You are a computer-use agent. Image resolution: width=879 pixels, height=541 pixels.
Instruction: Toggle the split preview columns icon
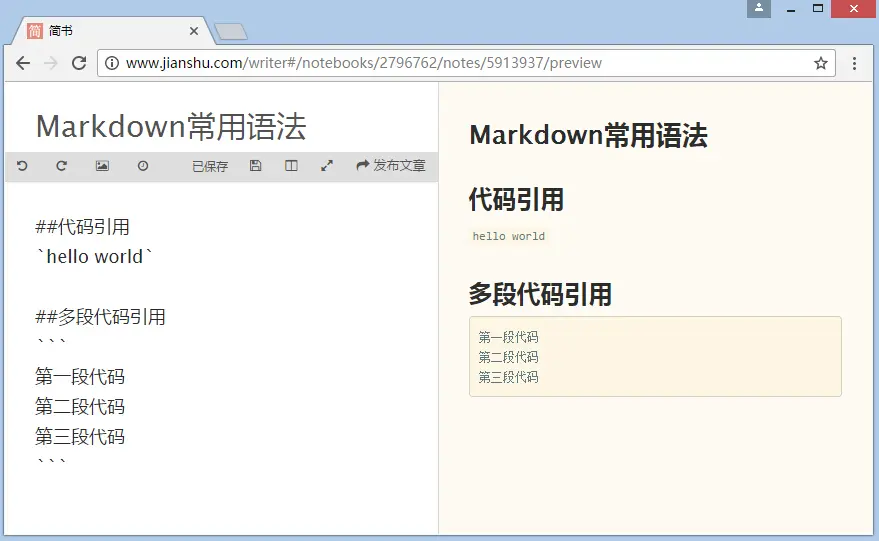(x=291, y=165)
